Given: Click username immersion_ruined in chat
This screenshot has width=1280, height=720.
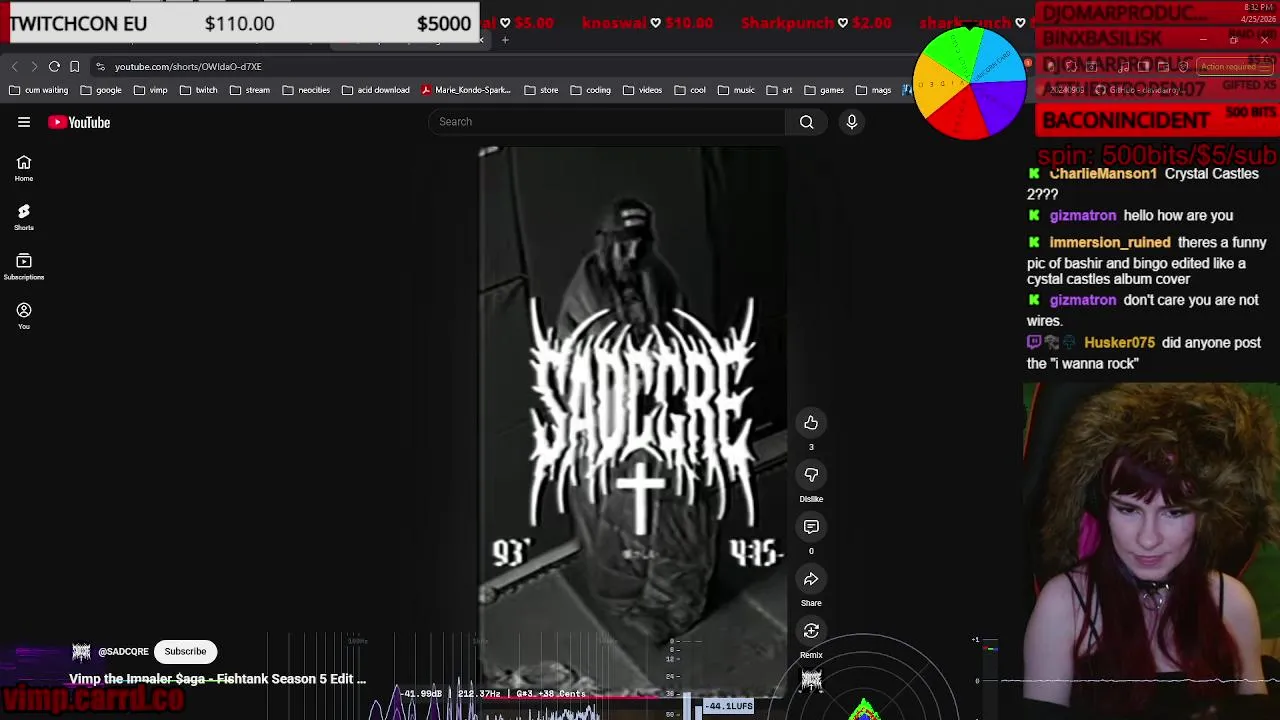Looking at the screenshot, I should [1110, 243].
